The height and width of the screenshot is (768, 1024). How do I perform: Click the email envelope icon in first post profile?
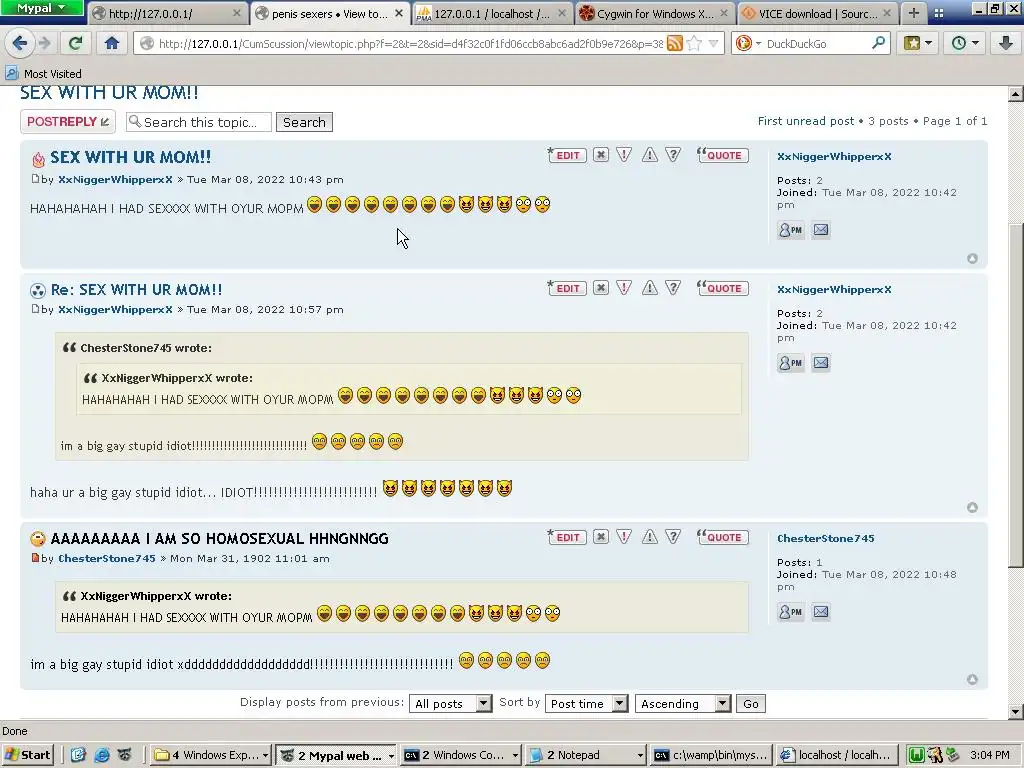[x=821, y=230]
